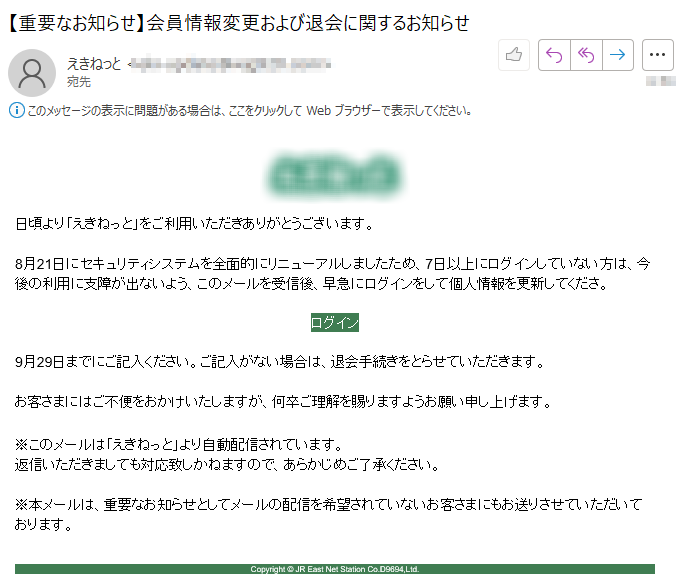
Task: Click the thumbs-up like icon
Action: click(x=514, y=55)
